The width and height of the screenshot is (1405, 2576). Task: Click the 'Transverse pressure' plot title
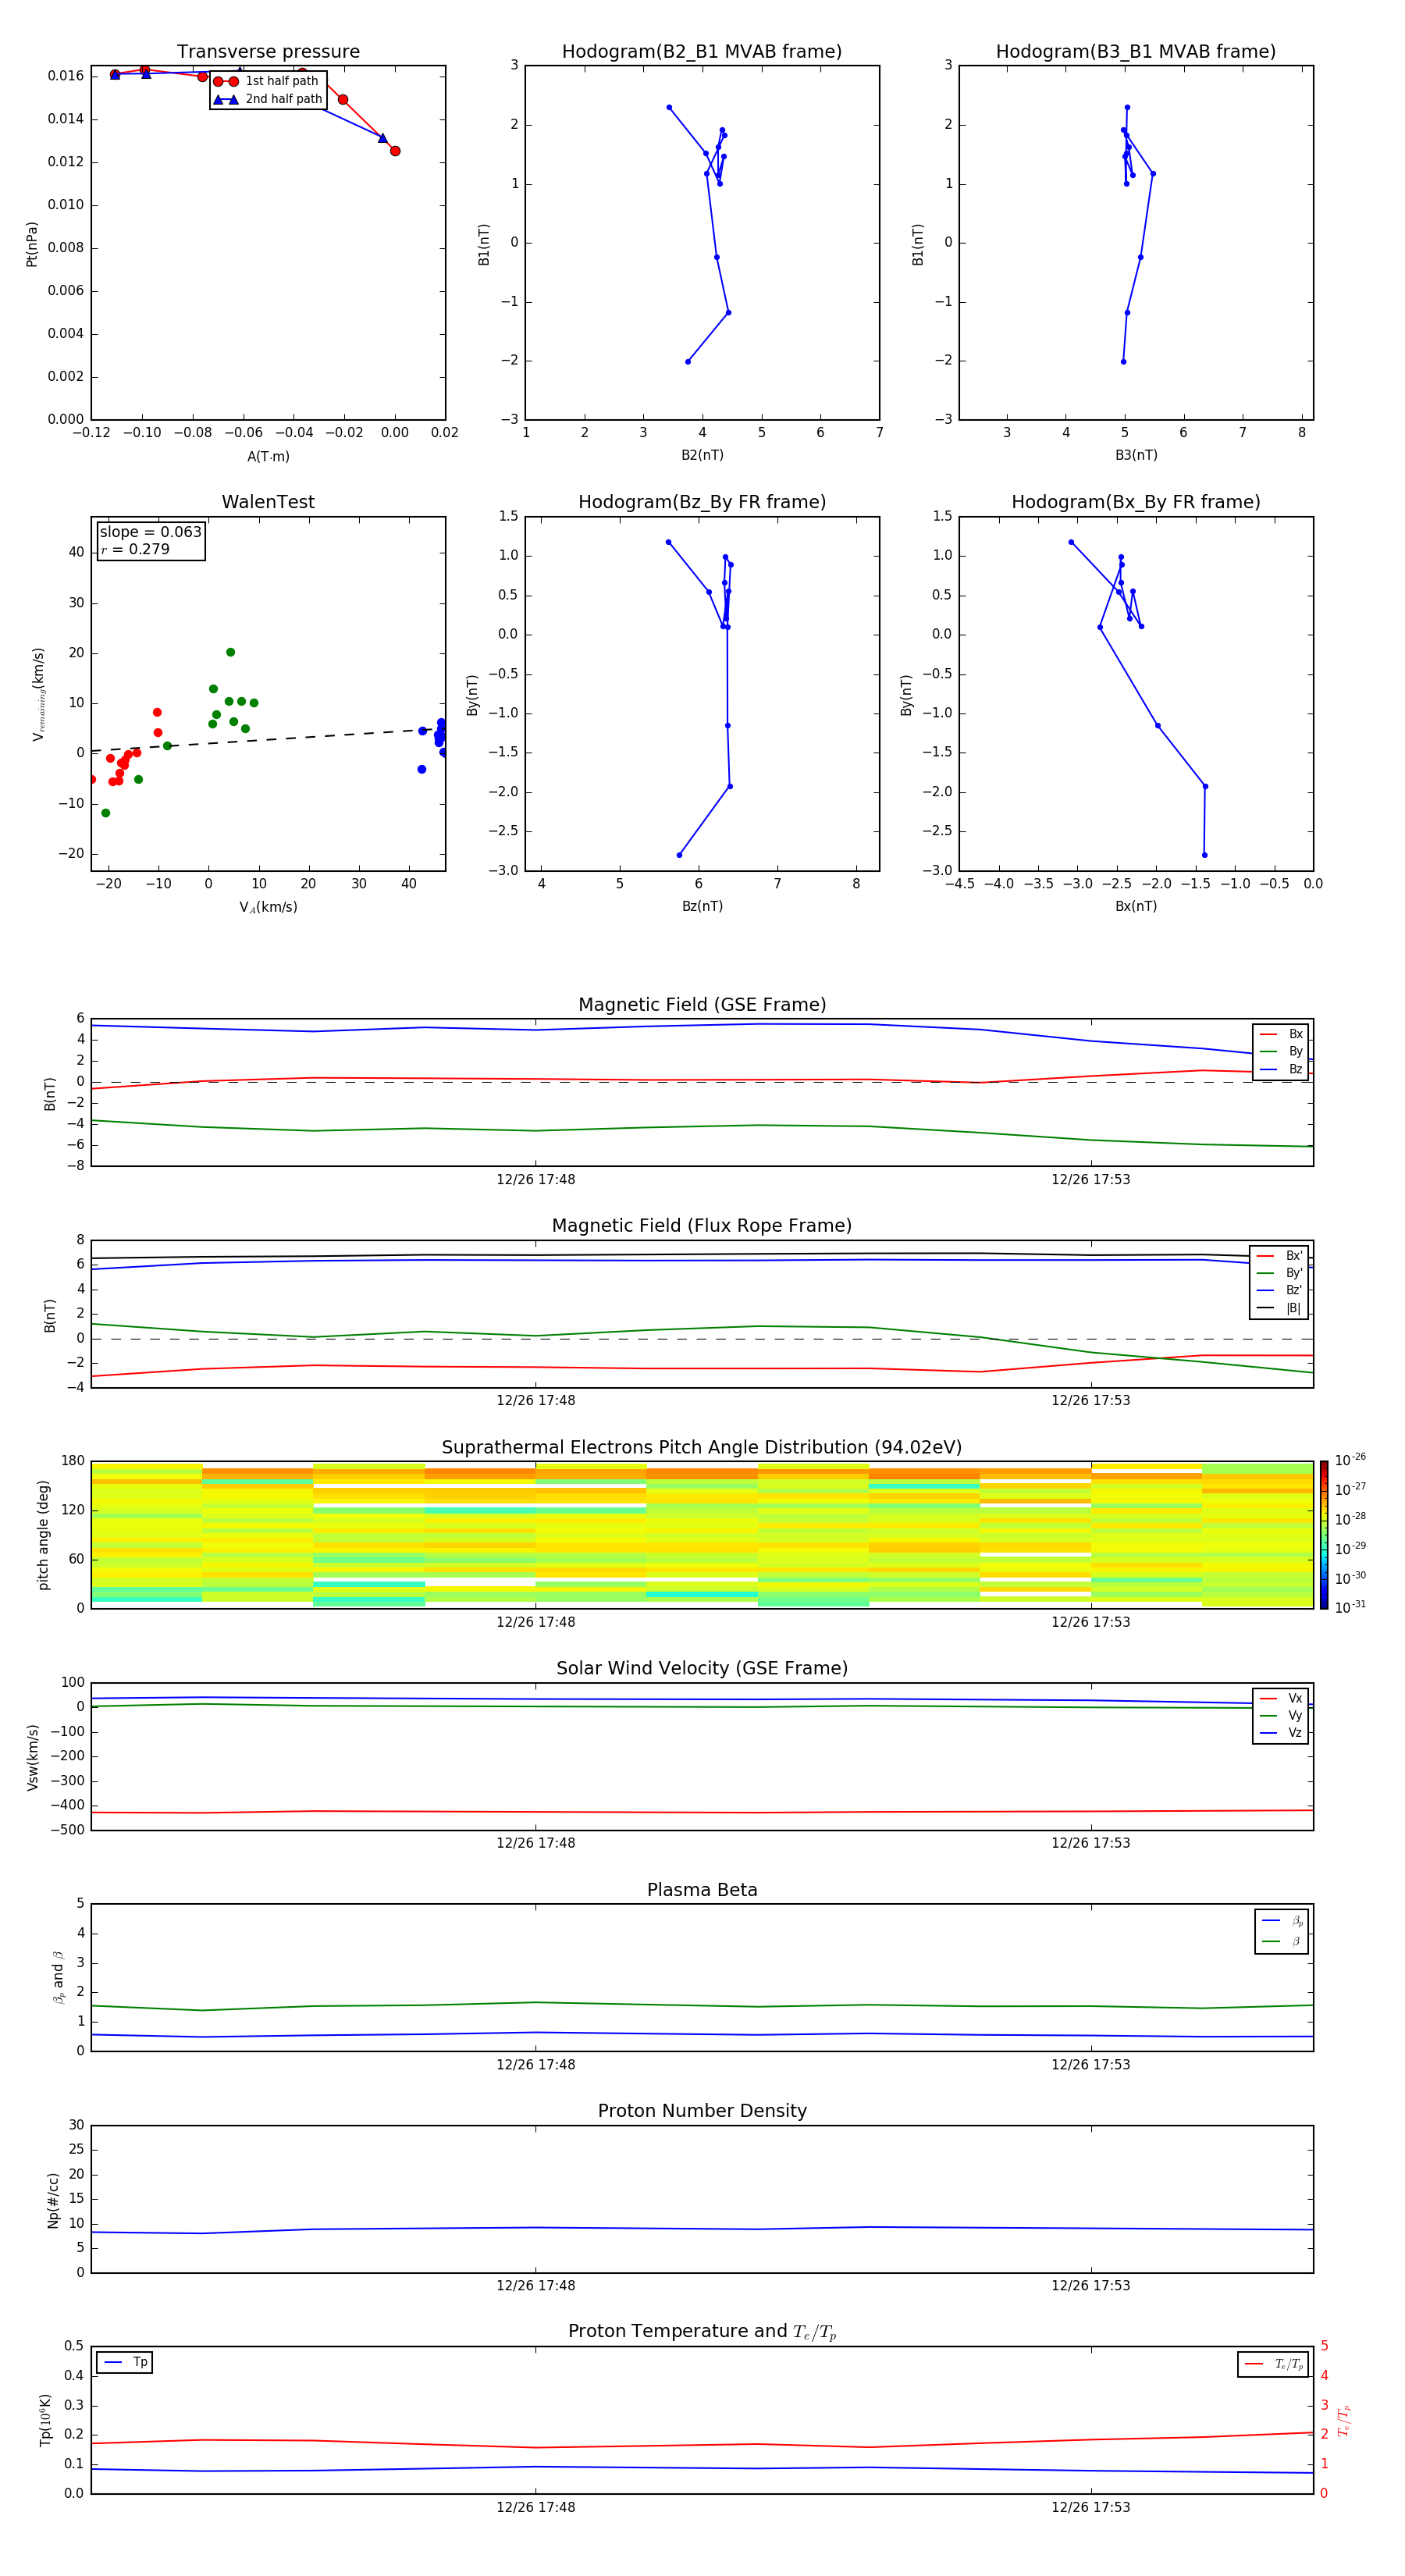(x=268, y=52)
